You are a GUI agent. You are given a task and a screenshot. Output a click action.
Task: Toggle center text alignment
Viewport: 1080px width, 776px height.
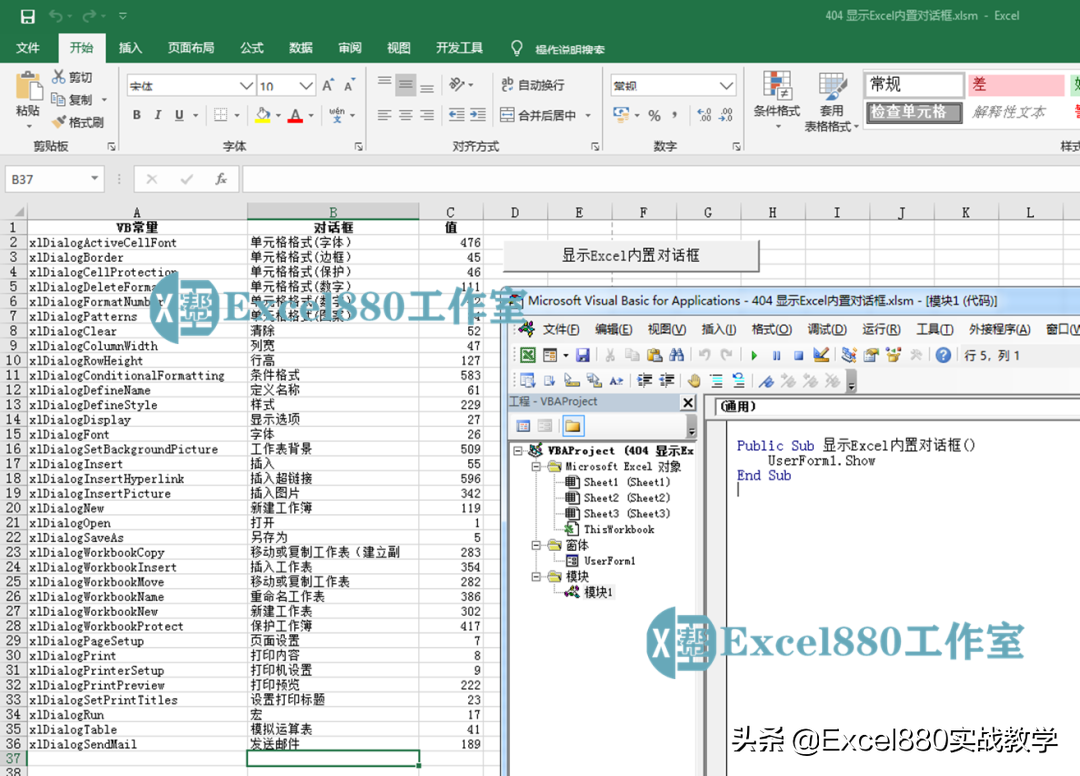point(406,115)
